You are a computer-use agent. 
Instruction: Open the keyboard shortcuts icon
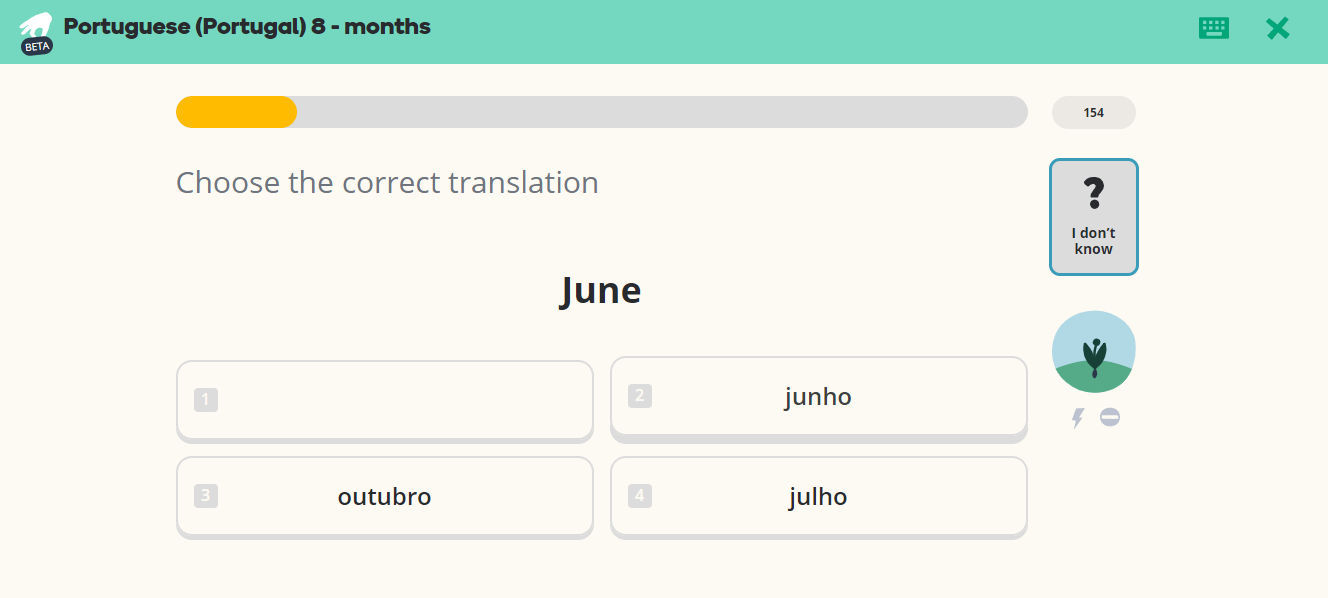(1214, 28)
